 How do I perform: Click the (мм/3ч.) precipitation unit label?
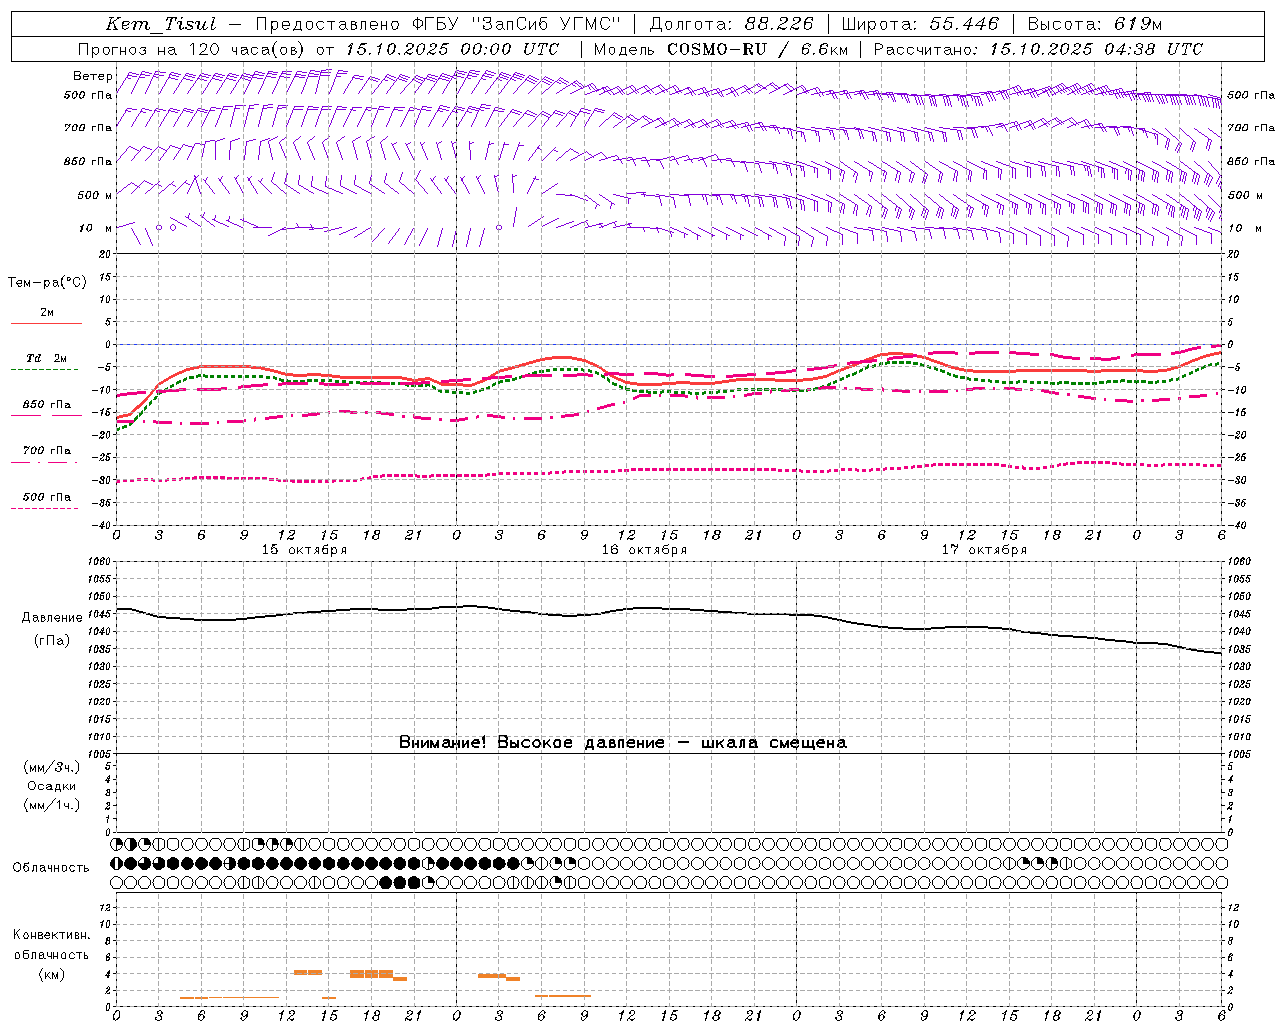tap(51, 768)
